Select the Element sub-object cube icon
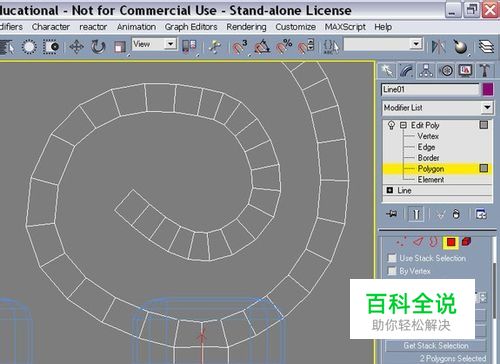The width and height of the screenshot is (500, 364). click(467, 241)
